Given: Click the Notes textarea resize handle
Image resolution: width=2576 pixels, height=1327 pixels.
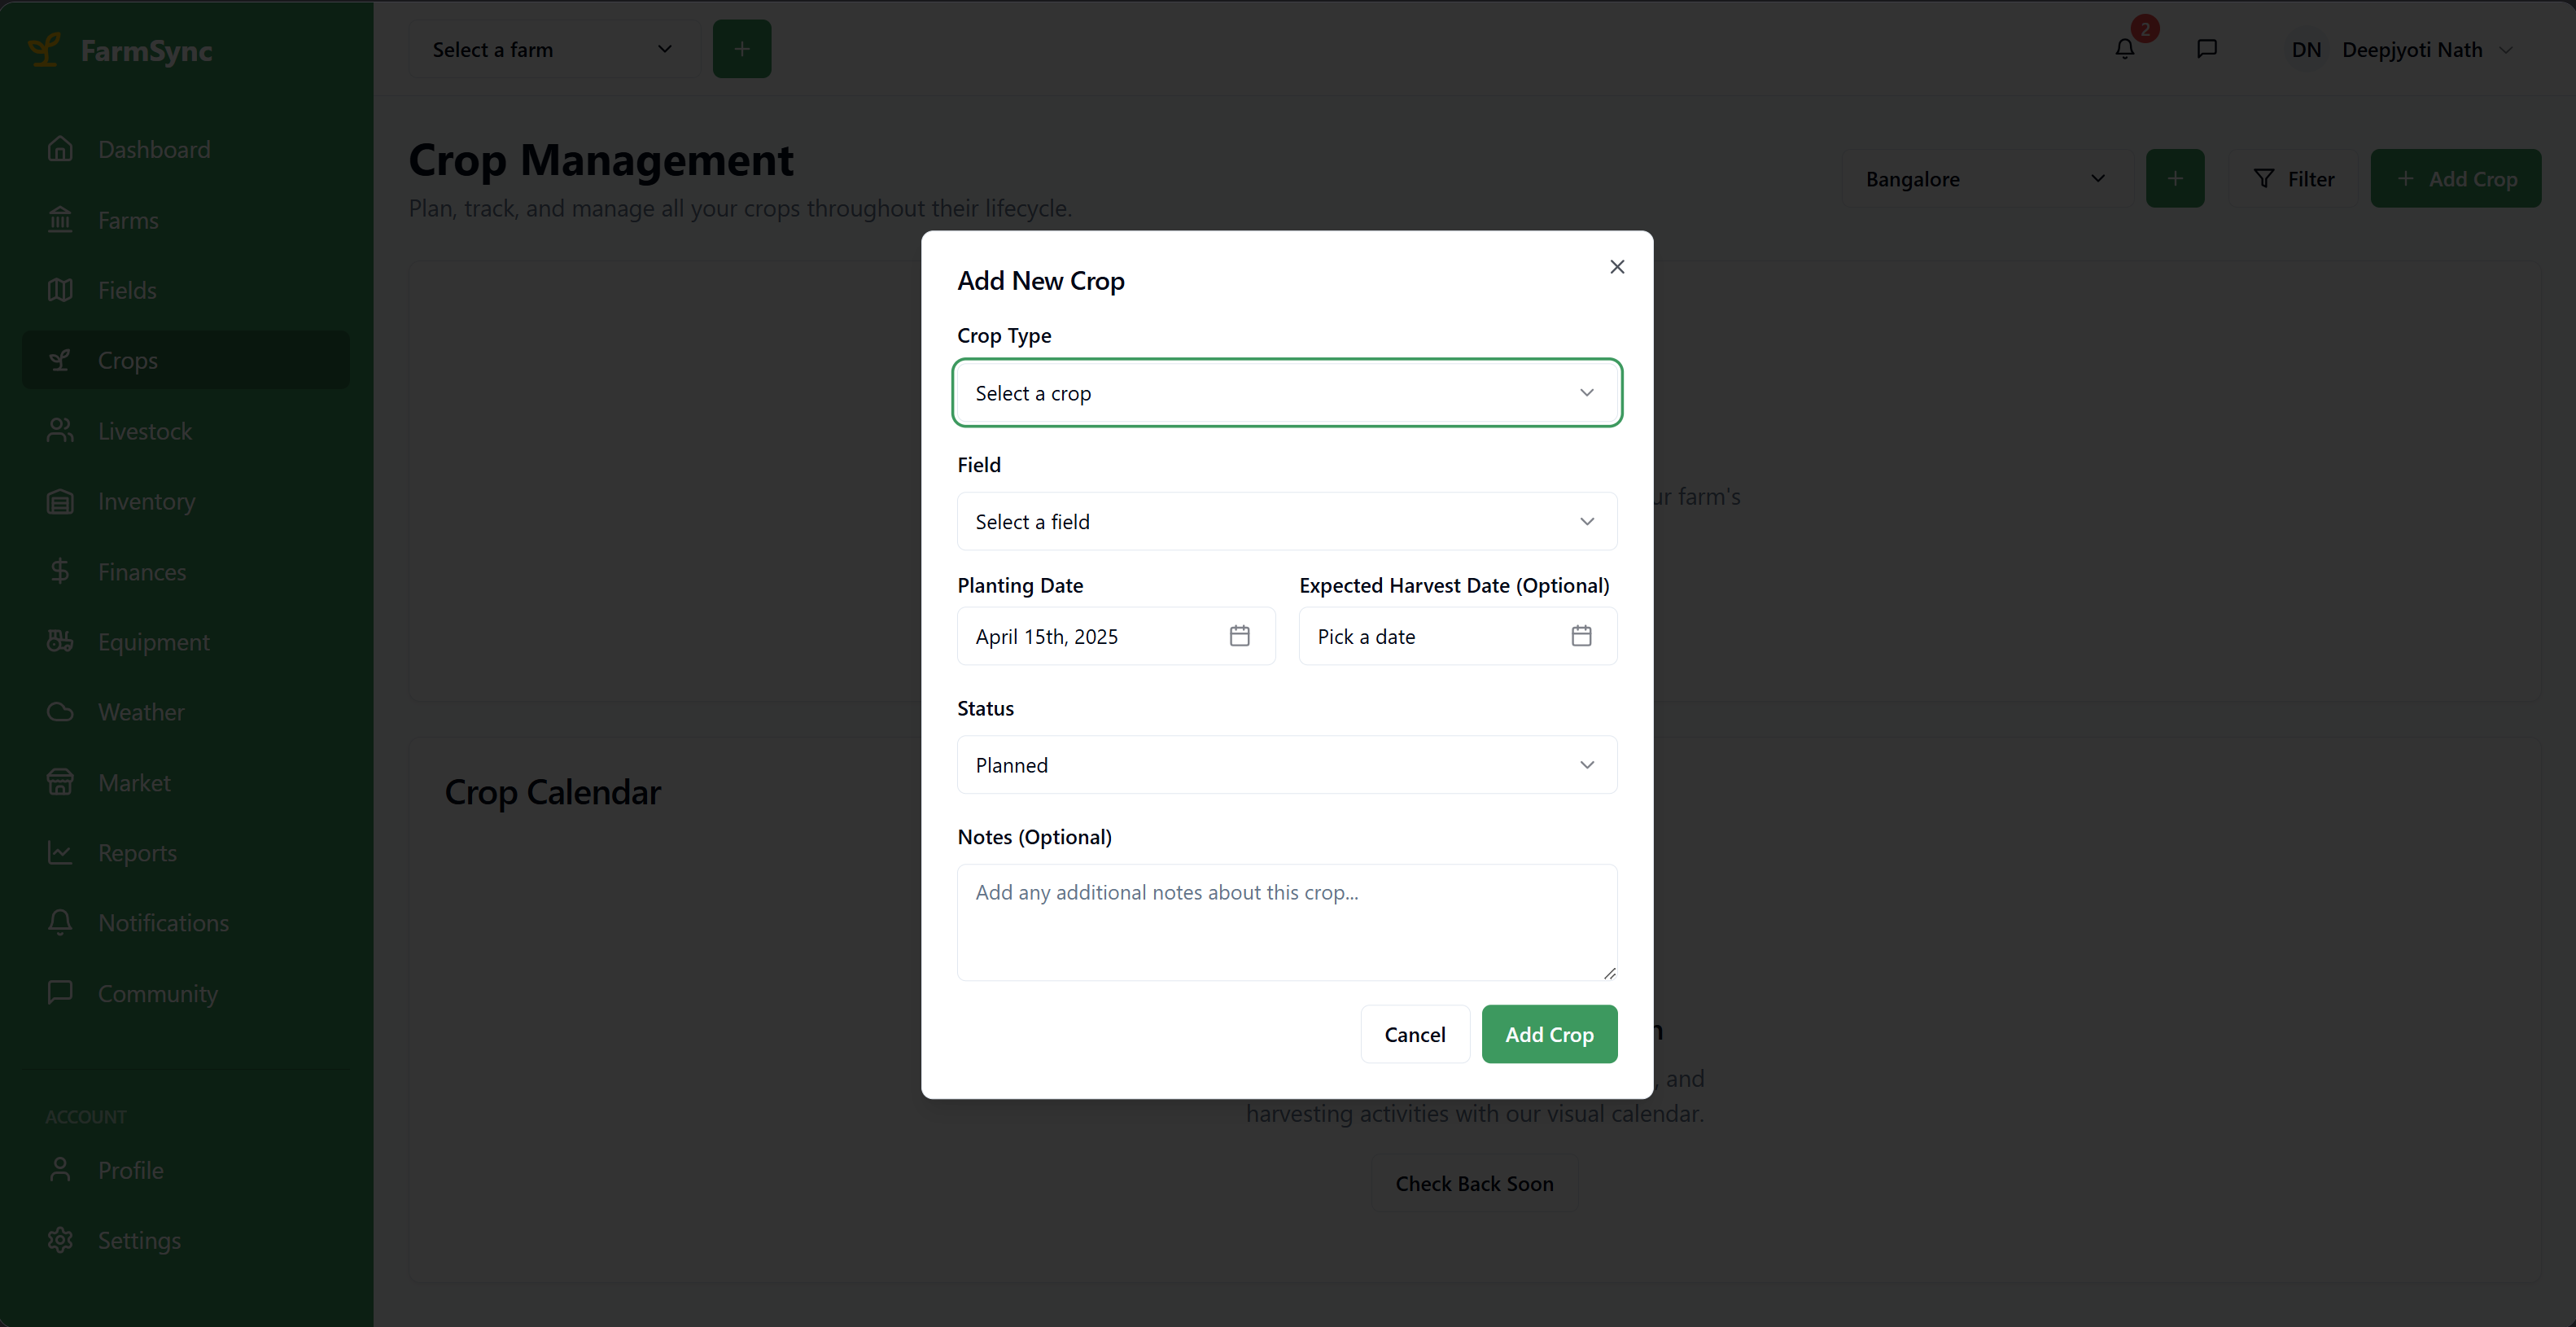Looking at the screenshot, I should tap(1609, 973).
